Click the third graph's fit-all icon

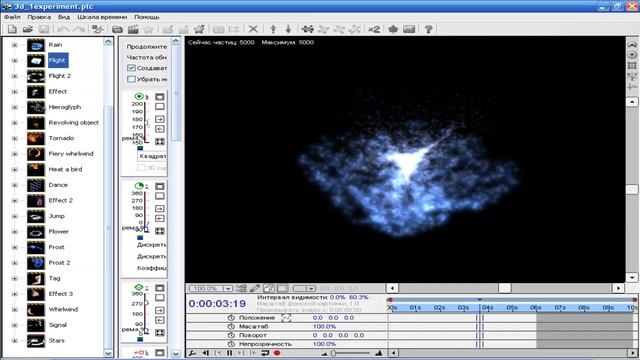pyautogui.click(x=160, y=333)
